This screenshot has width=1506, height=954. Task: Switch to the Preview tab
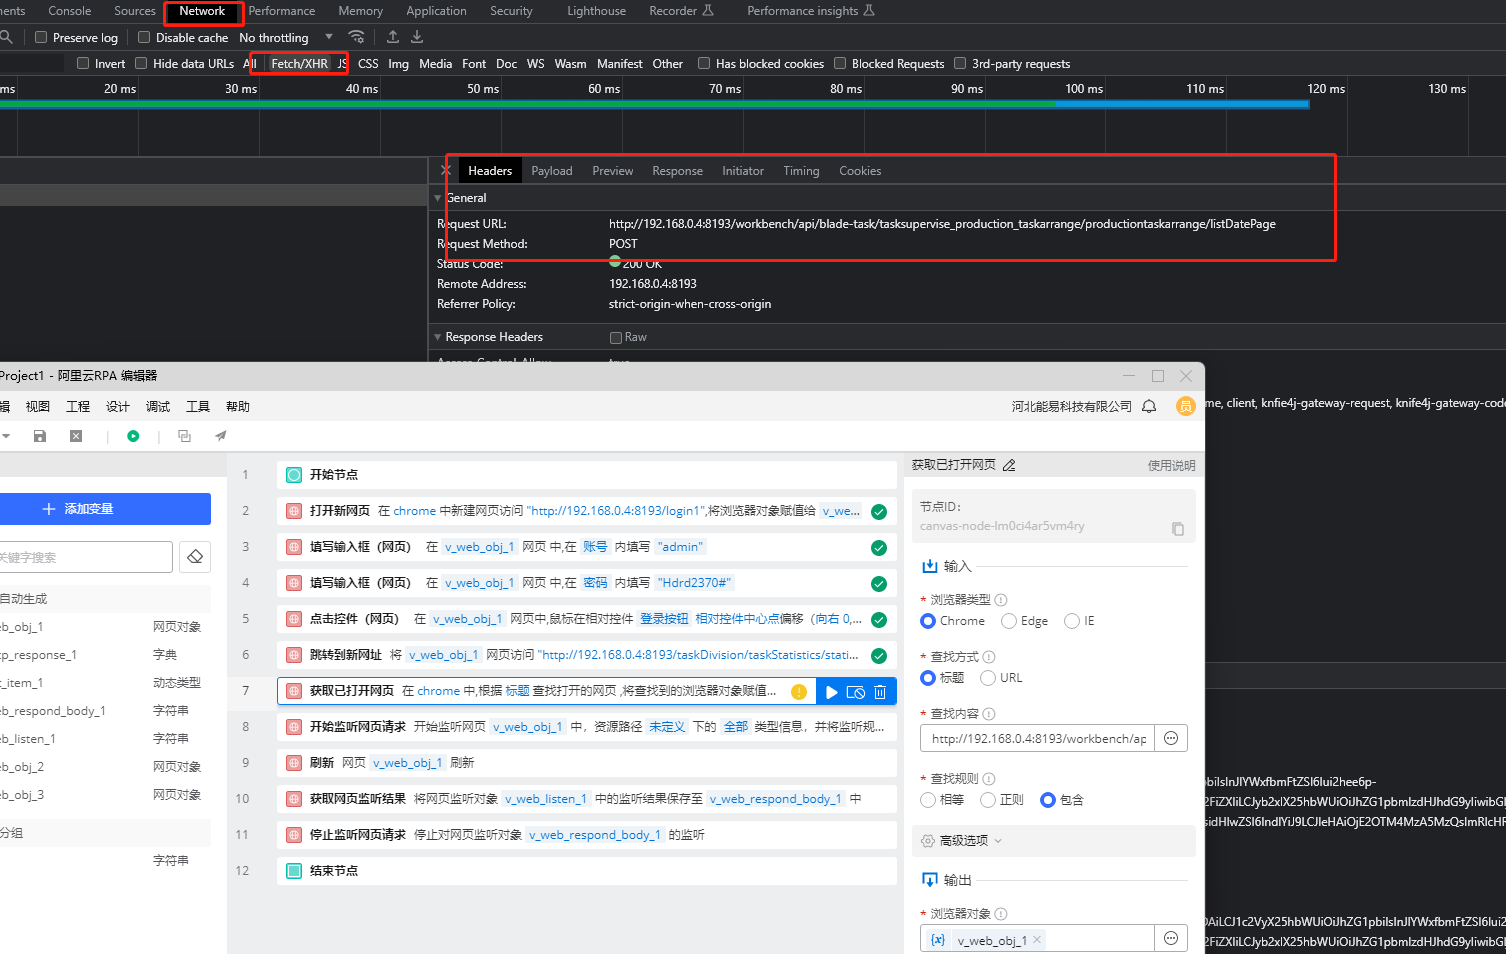click(613, 171)
